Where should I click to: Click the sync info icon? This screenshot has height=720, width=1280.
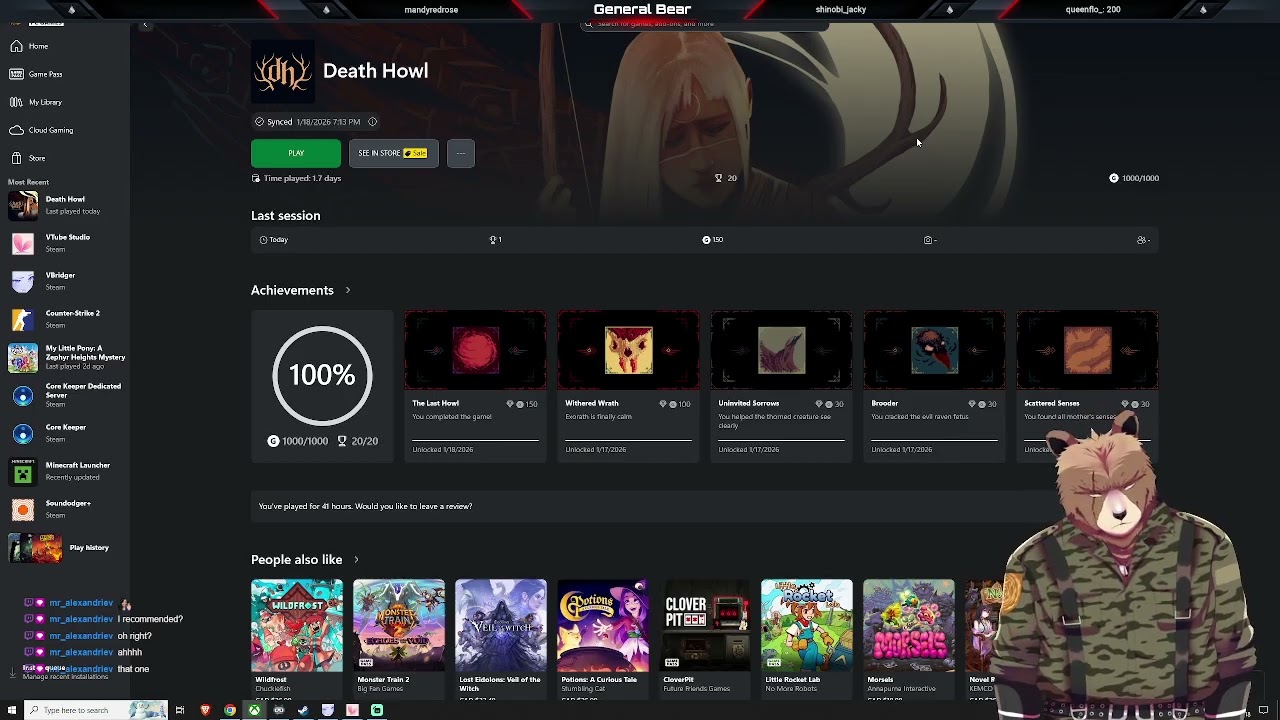(372, 122)
